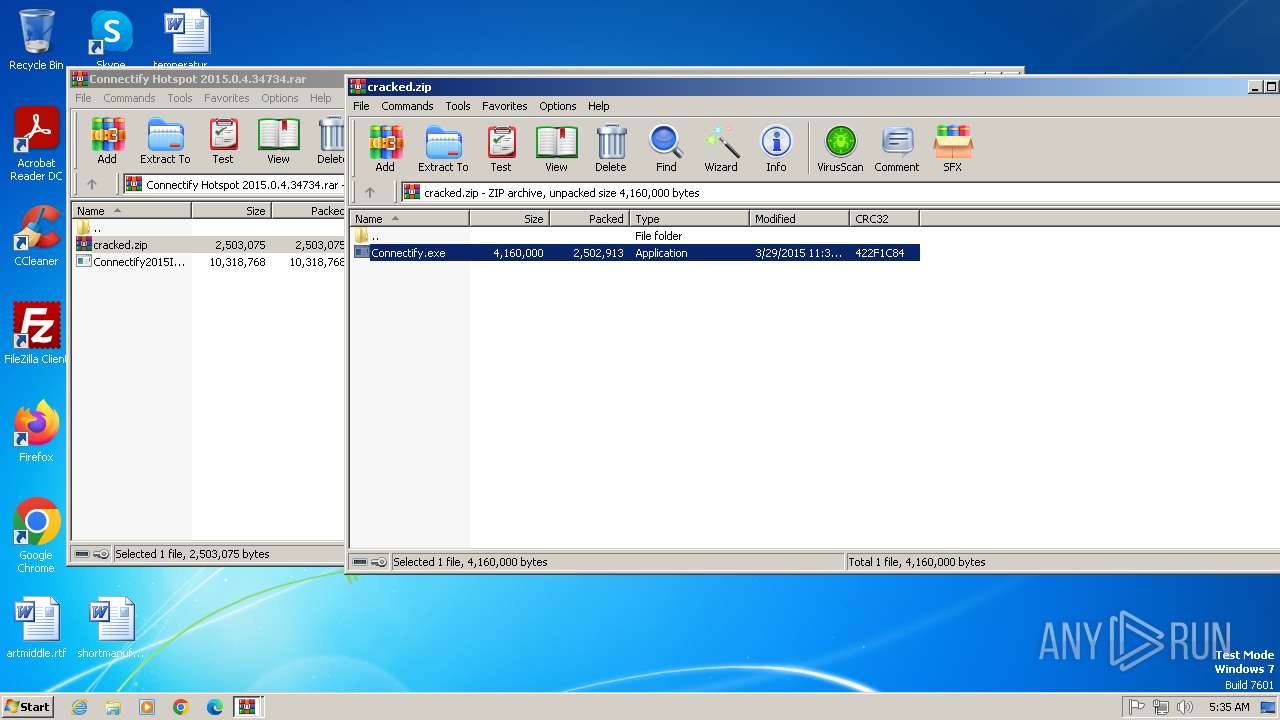Open File menu in cracked.zip window
The width and height of the screenshot is (1280, 720).
click(x=361, y=106)
